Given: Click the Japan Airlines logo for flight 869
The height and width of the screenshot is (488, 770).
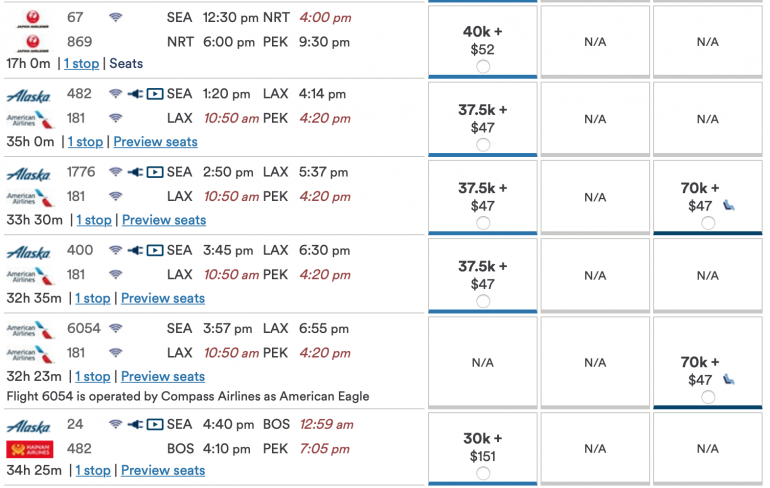Looking at the screenshot, I should (28, 43).
